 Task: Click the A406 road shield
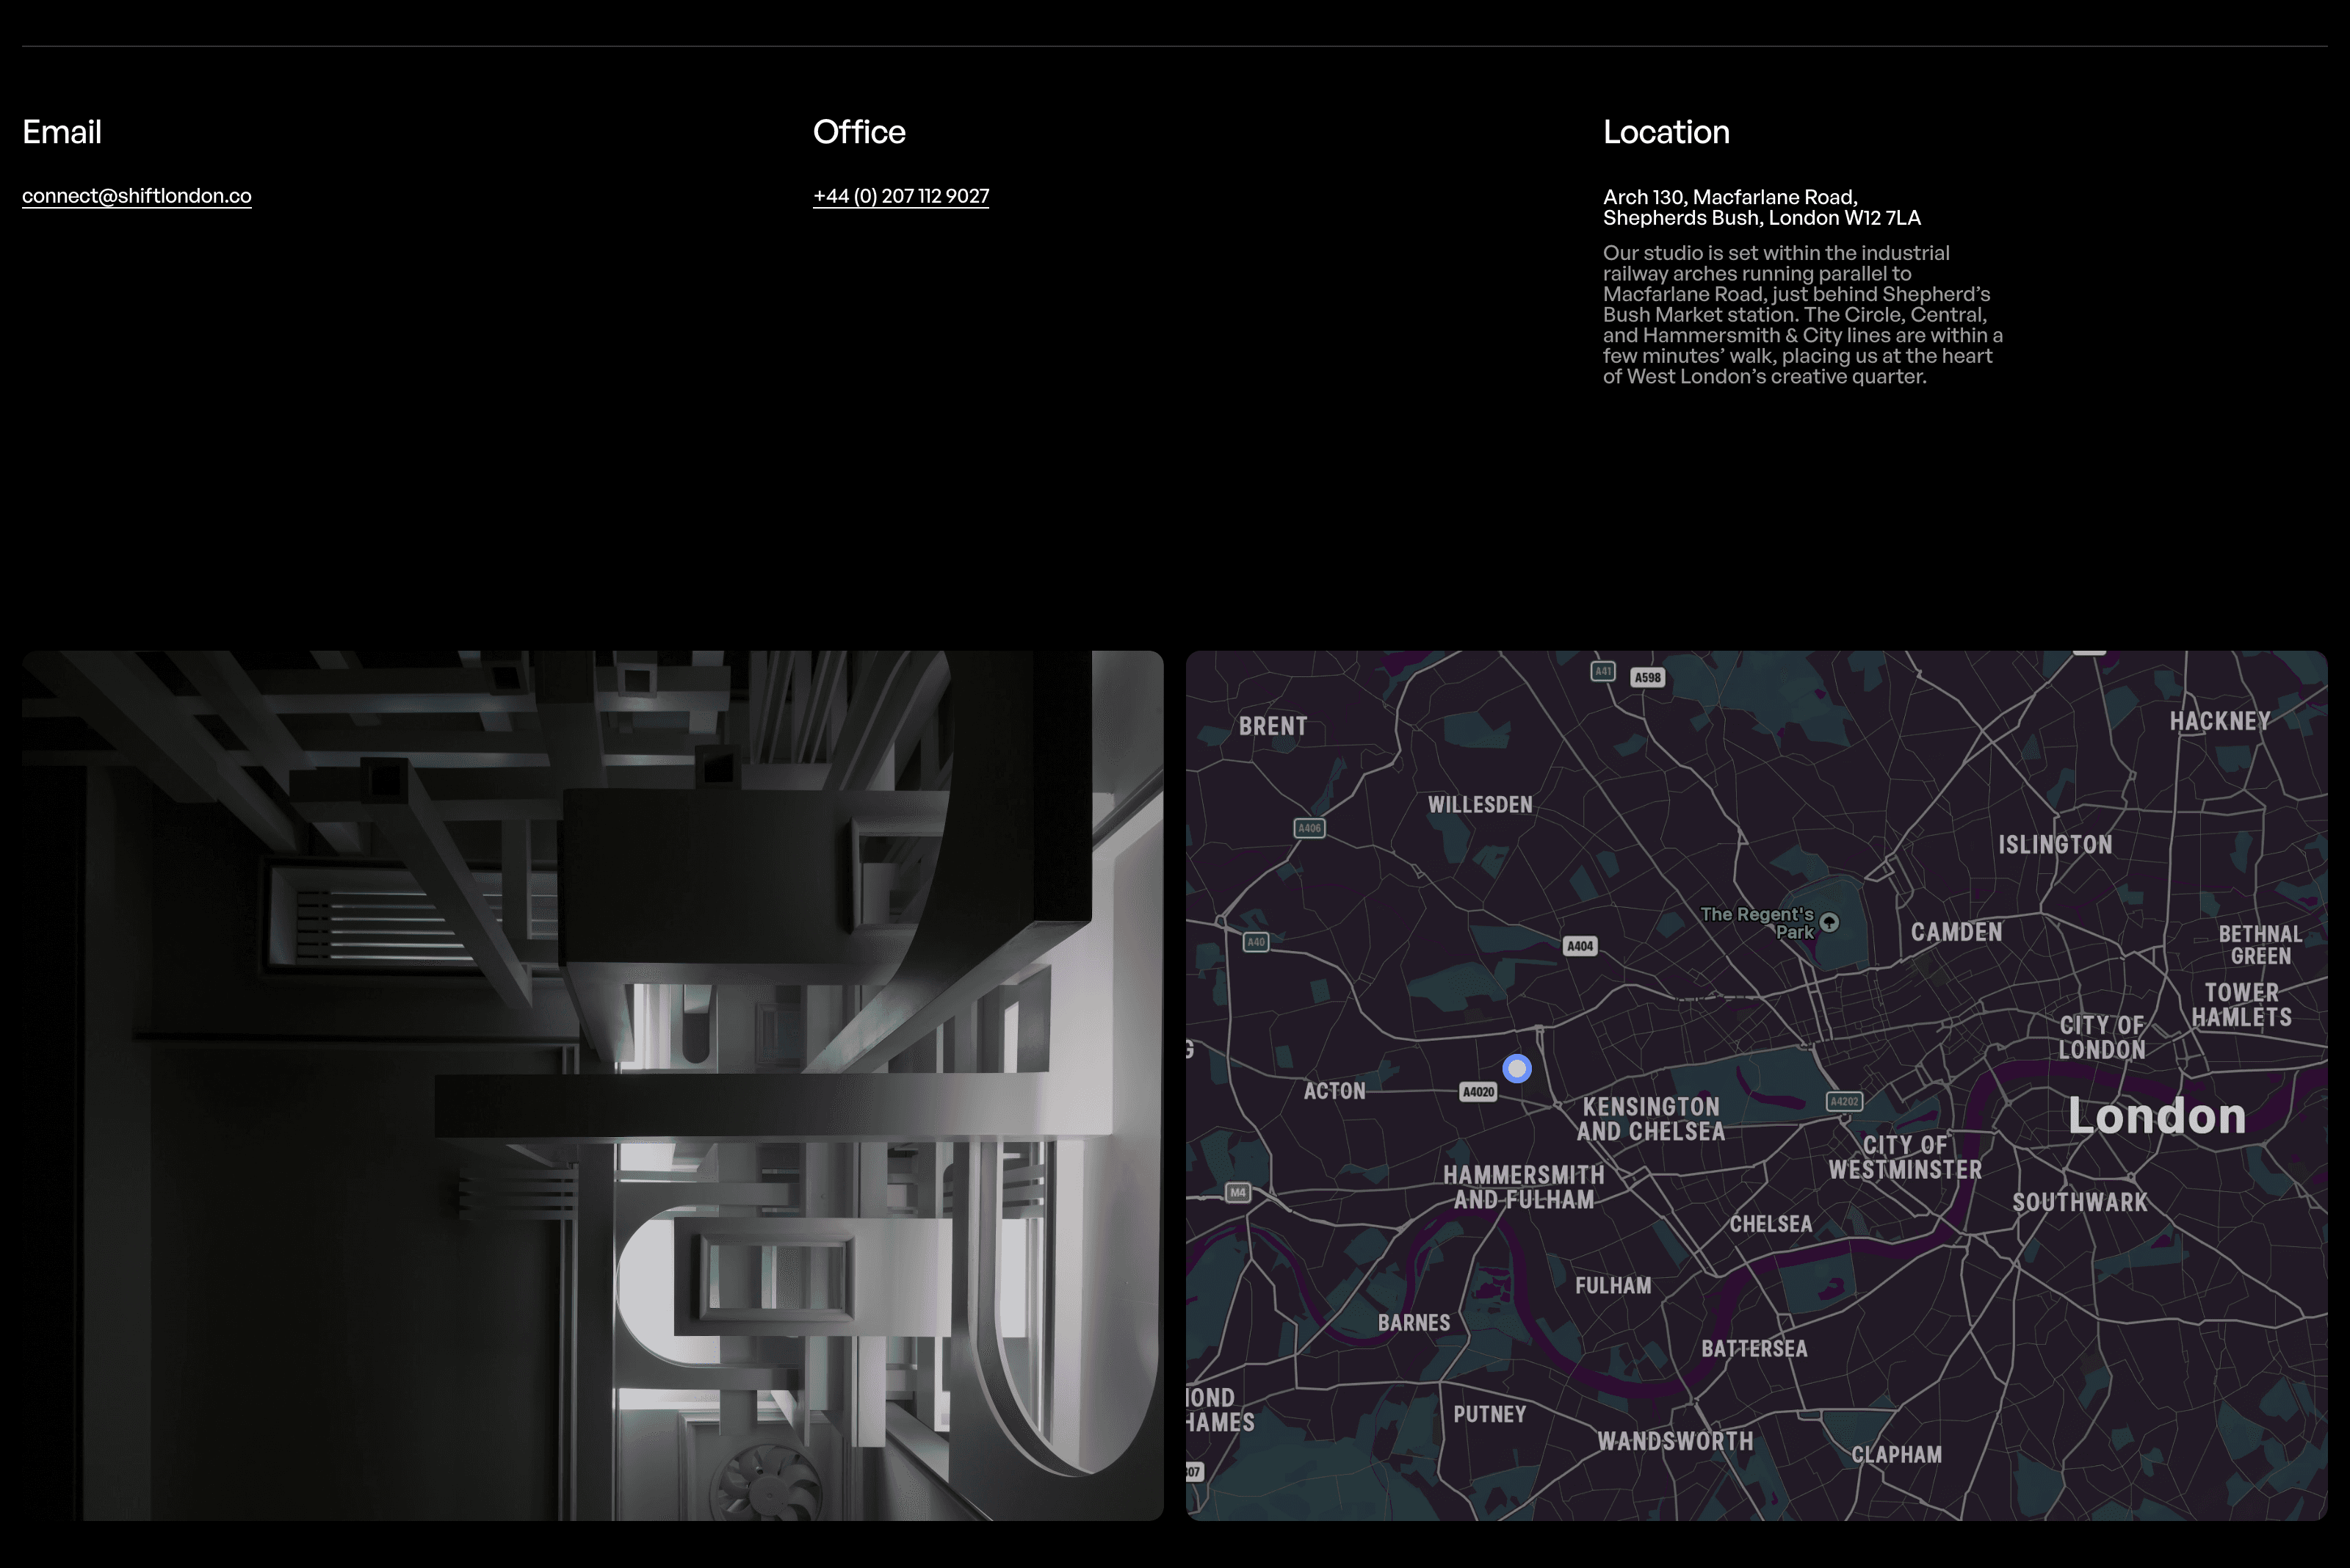coord(1309,828)
